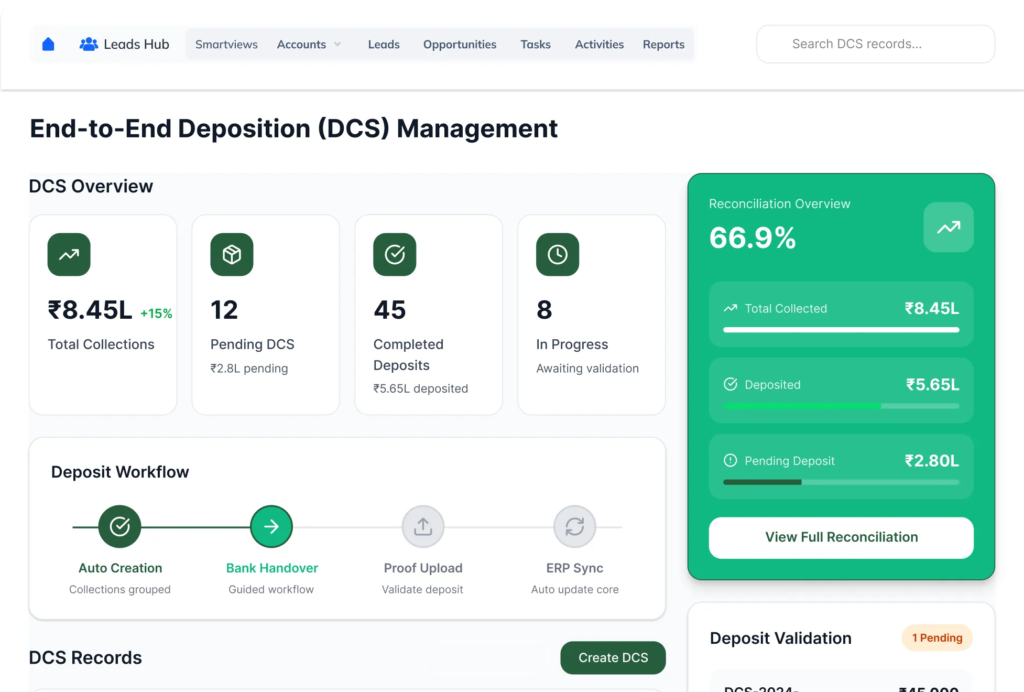This screenshot has height=692, width=1024.
Task: Open the Activities menu item
Action: (599, 44)
